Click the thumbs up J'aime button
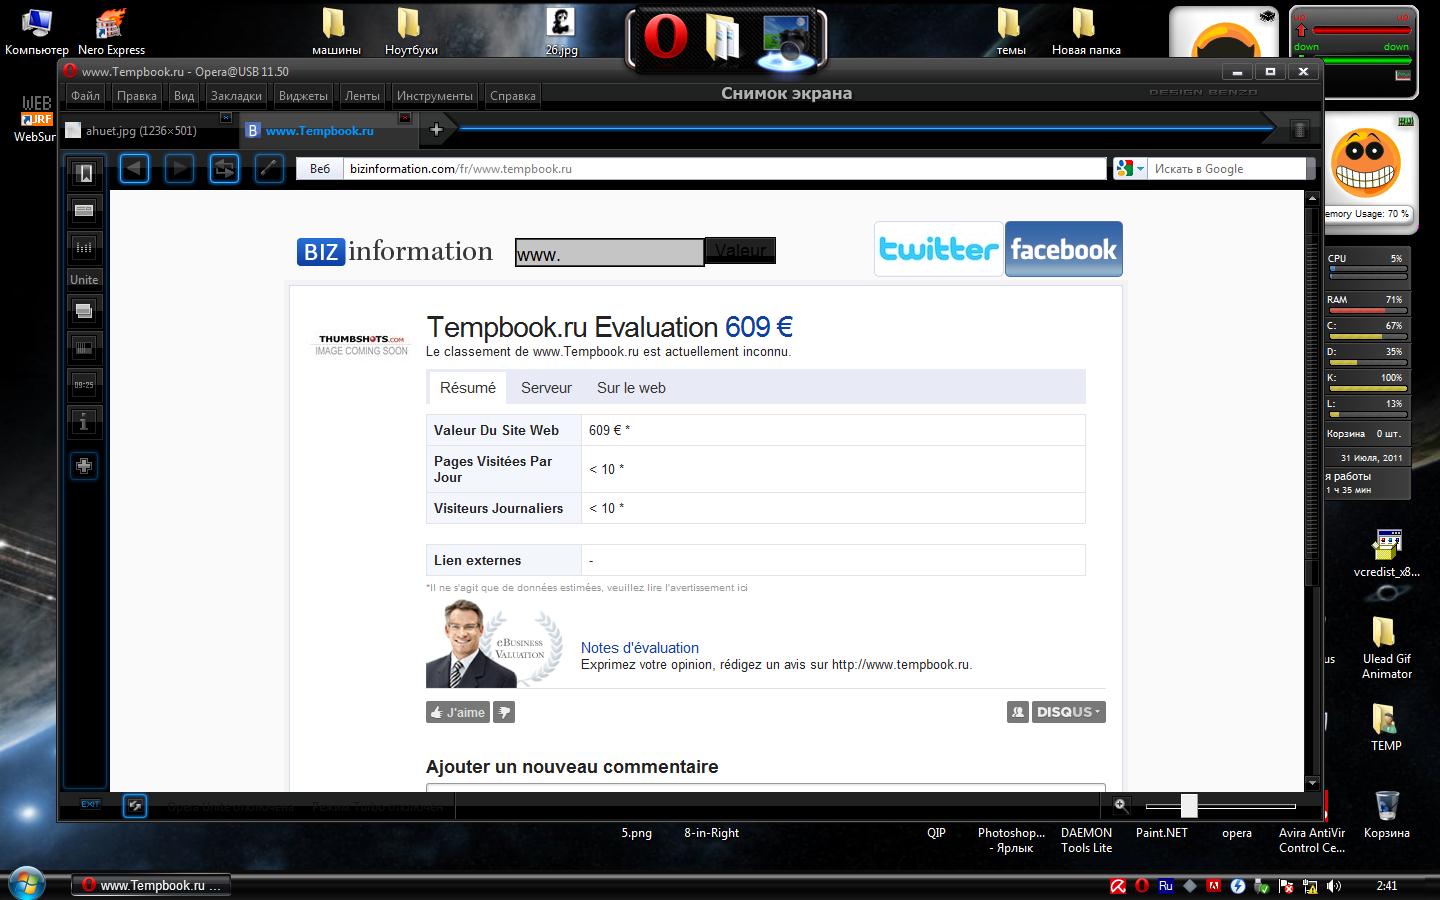The height and width of the screenshot is (900, 1440). [x=458, y=712]
